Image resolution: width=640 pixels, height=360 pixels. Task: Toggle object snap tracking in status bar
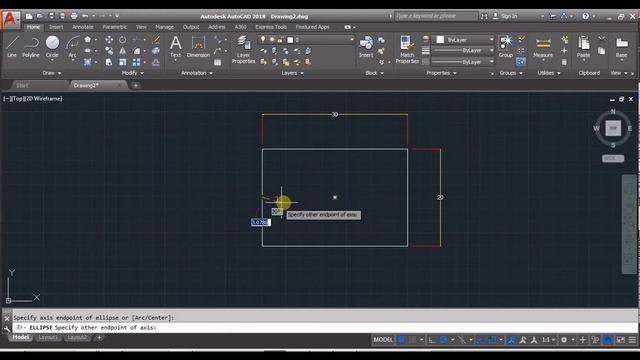[x=480, y=340]
